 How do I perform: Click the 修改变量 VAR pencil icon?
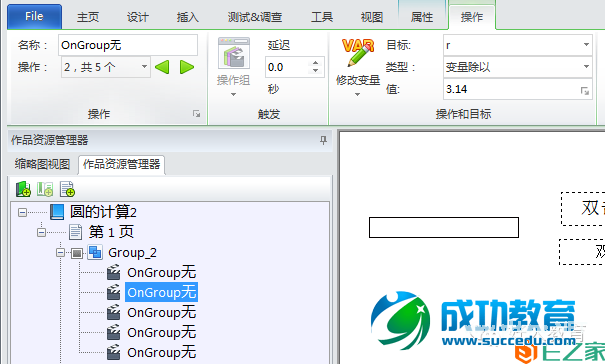pyautogui.click(x=358, y=53)
